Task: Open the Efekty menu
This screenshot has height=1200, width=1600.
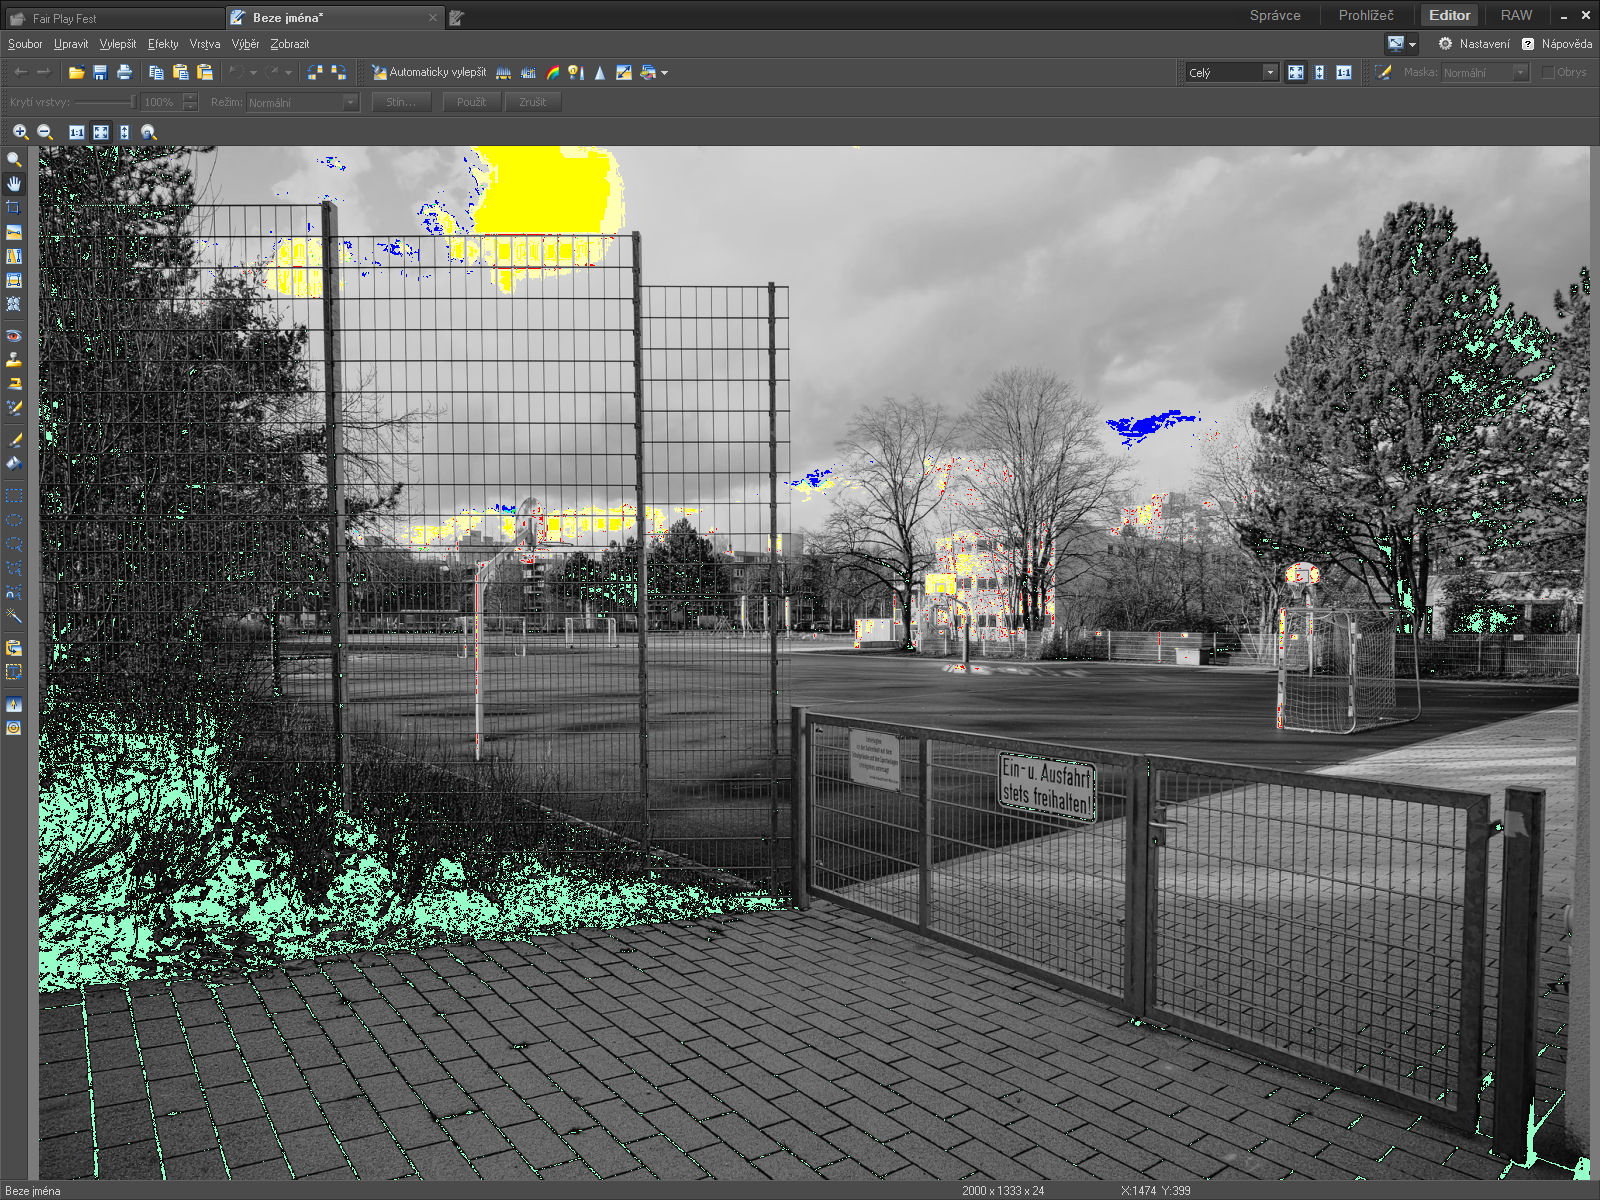Action: (x=163, y=44)
